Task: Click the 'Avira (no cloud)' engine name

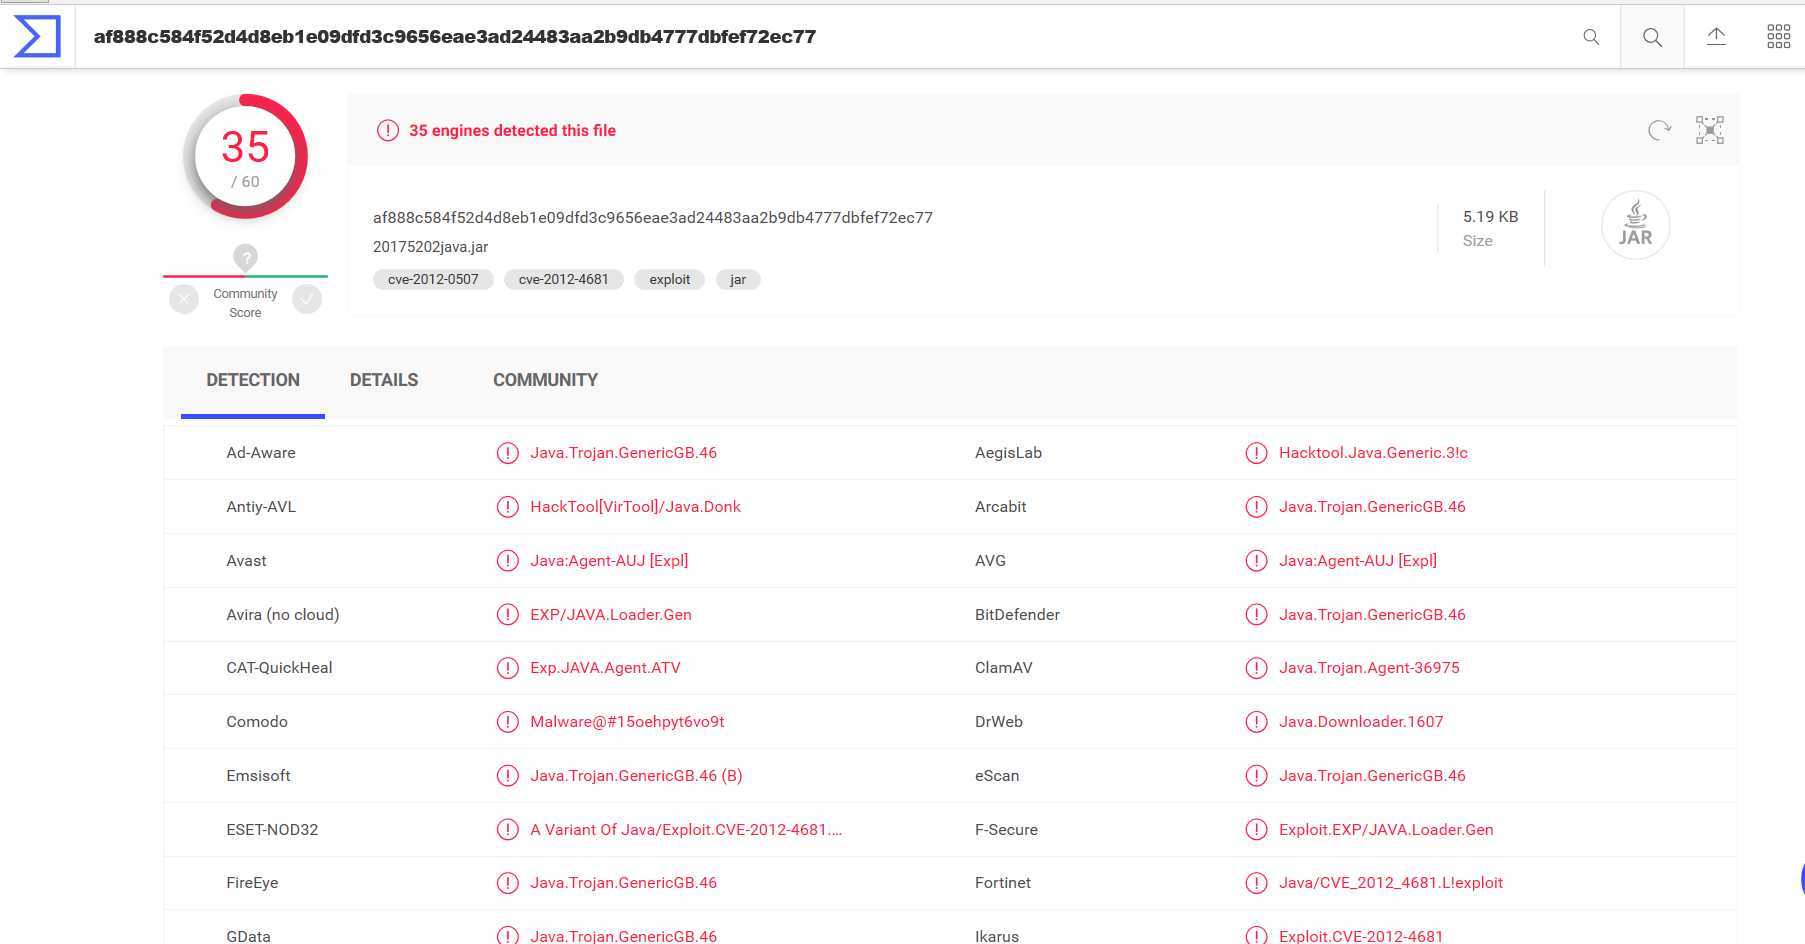Action: [x=283, y=615]
